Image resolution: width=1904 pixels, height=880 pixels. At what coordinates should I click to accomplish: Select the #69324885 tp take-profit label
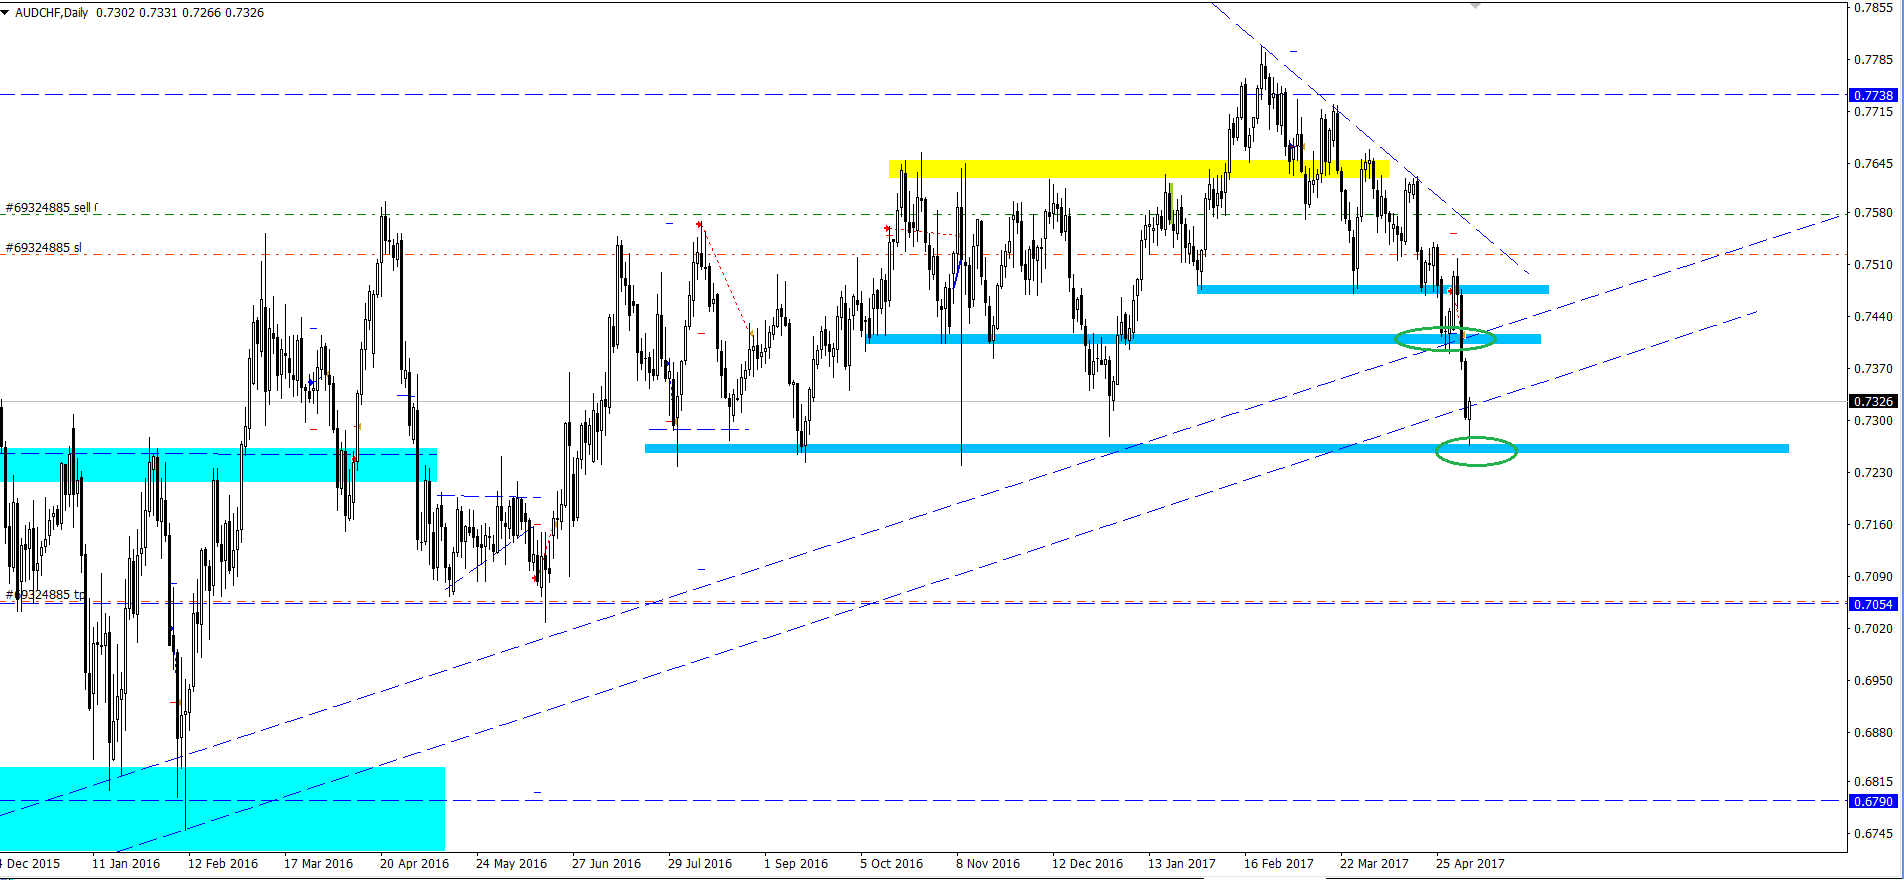point(45,594)
